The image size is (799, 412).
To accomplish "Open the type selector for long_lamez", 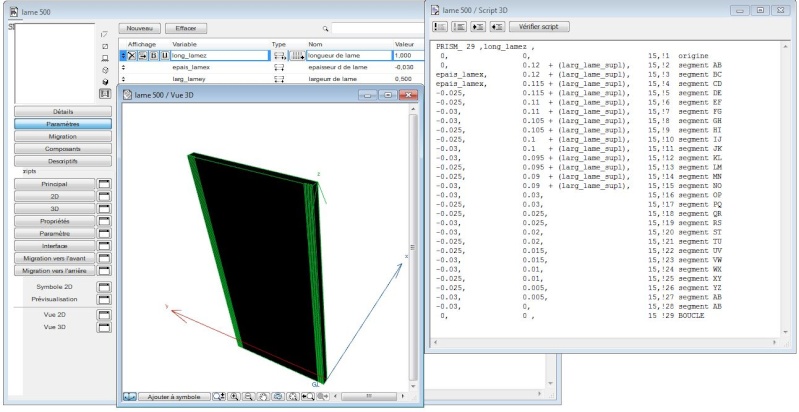I will [279, 56].
